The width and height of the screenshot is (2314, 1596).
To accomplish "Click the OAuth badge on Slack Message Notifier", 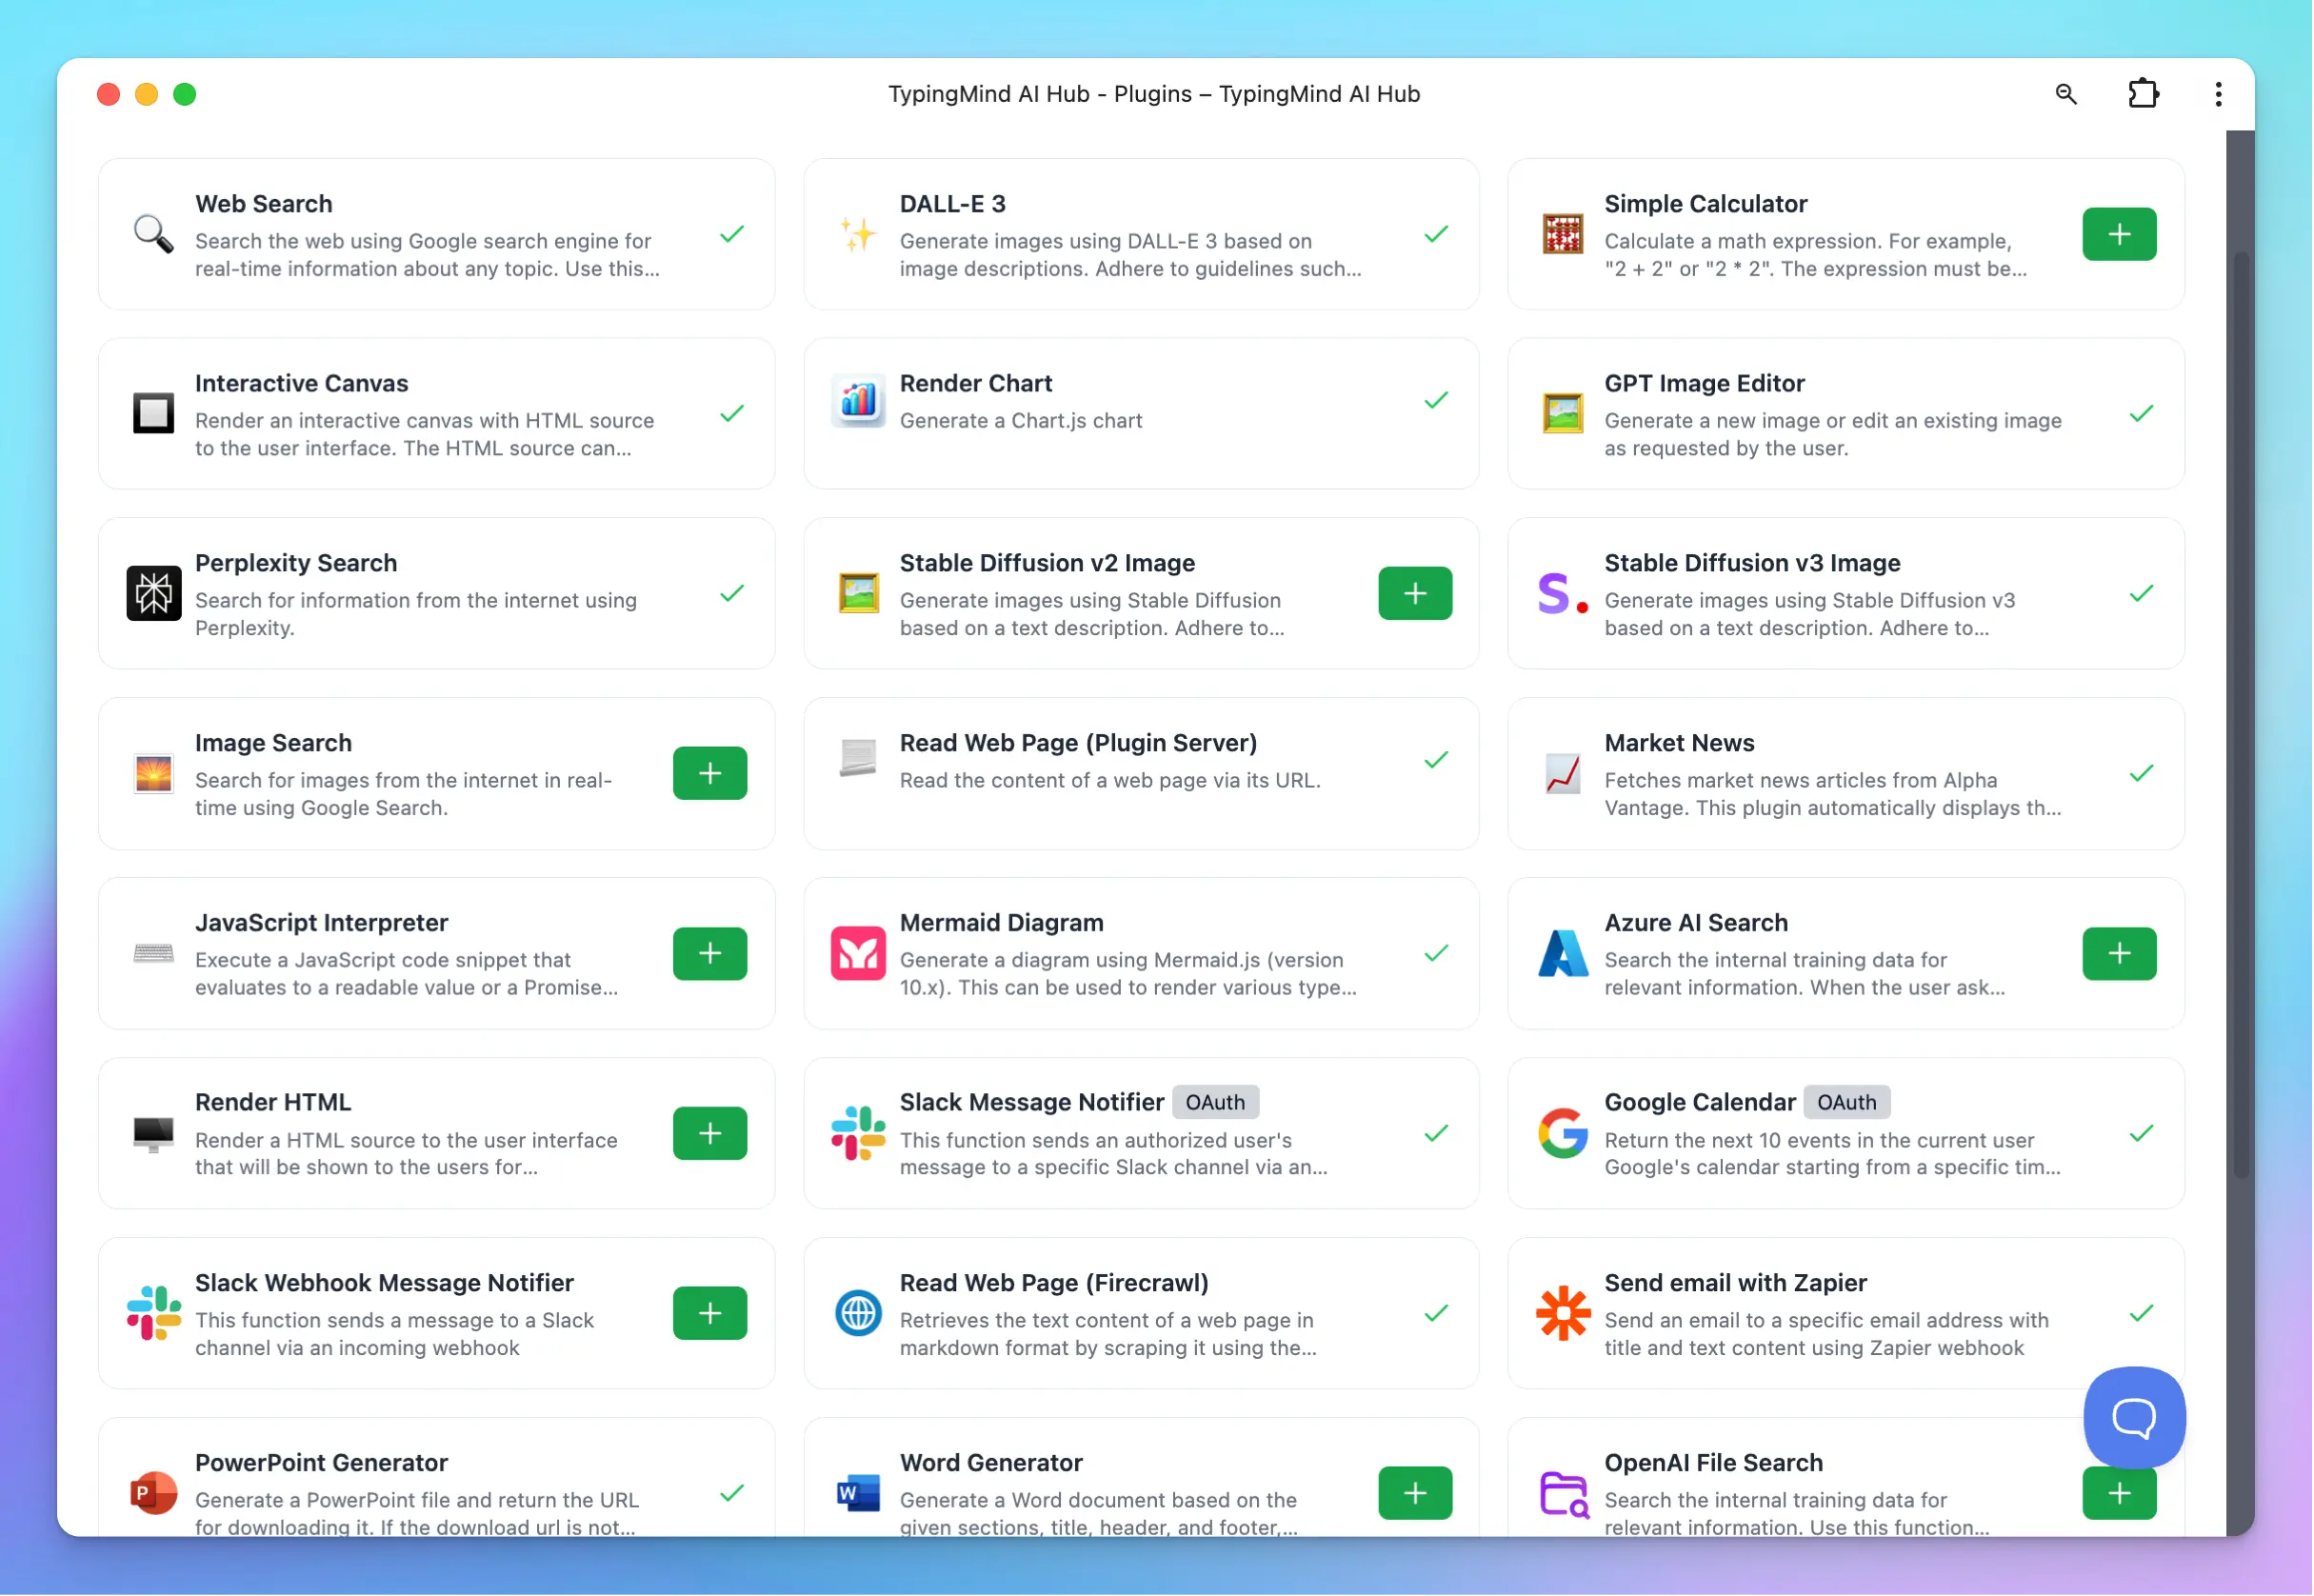I will (x=1216, y=1103).
